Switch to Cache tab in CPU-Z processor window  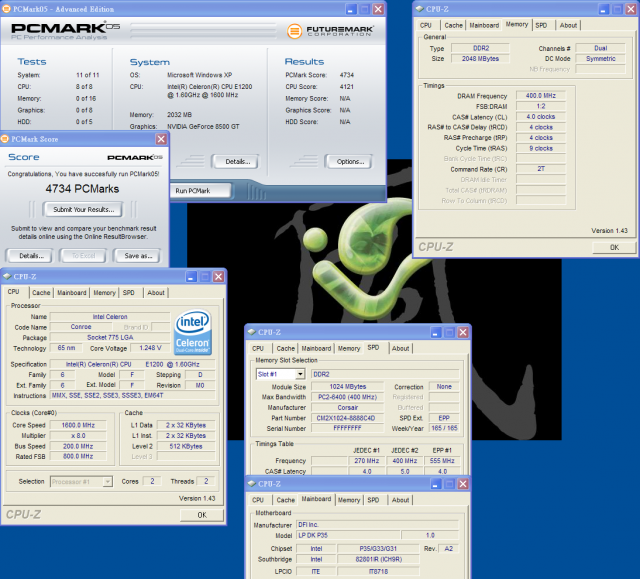[x=41, y=293]
